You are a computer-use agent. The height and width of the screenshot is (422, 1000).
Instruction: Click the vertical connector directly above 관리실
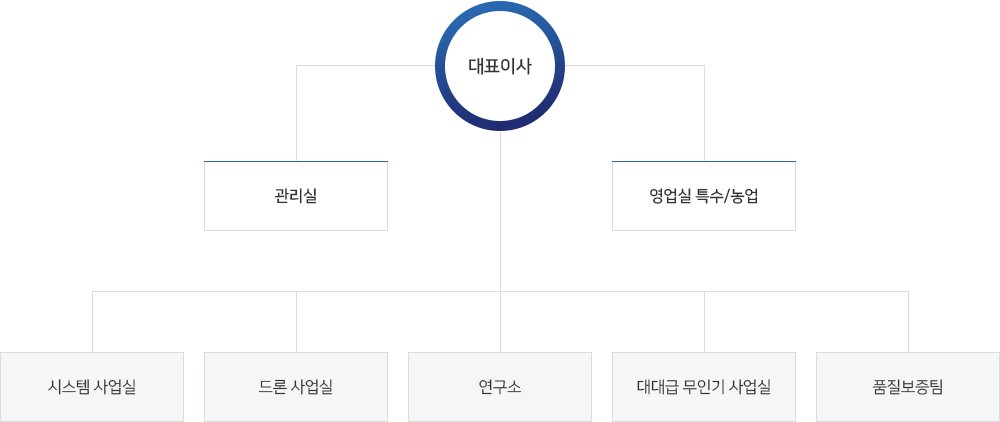click(297, 113)
